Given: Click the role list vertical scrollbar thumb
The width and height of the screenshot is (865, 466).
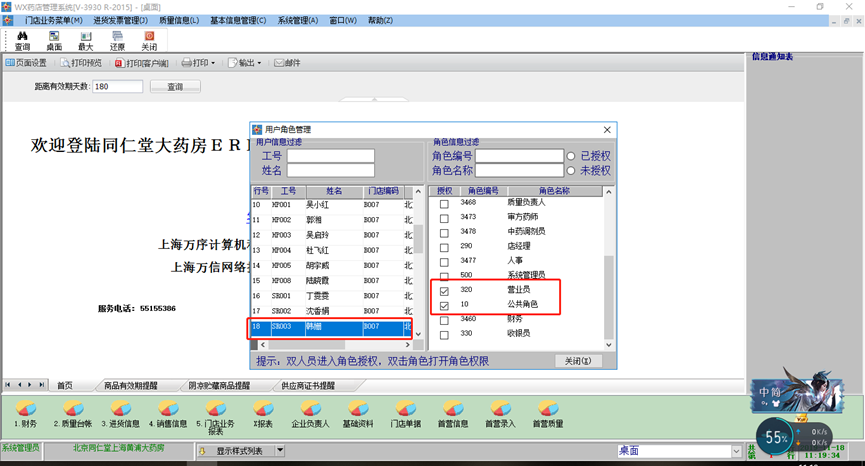Looking at the screenshot, I should point(608,297).
